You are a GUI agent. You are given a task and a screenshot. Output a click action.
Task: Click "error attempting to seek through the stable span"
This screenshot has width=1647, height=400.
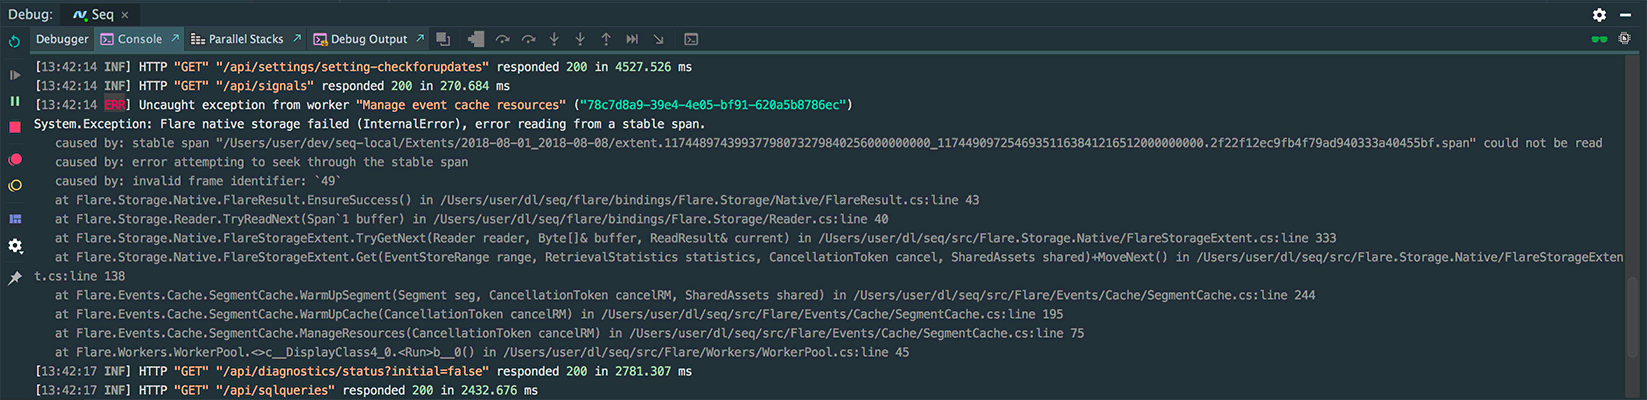300,162
